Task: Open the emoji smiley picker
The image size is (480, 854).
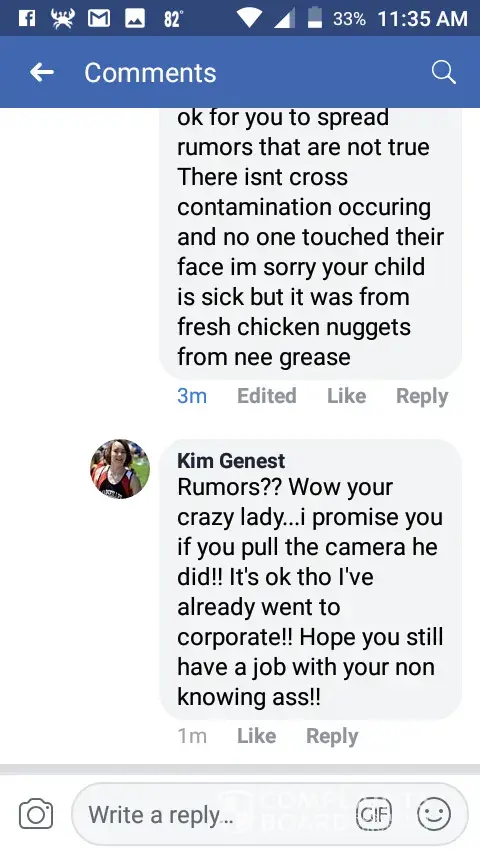Action: point(434,814)
